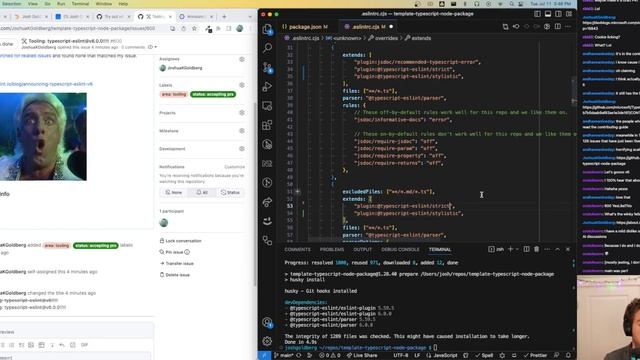Open Labels gear on GitHub issue
The width and height of the screenshot is (640, 360).
pyautogui.click(x=242, y=85)
